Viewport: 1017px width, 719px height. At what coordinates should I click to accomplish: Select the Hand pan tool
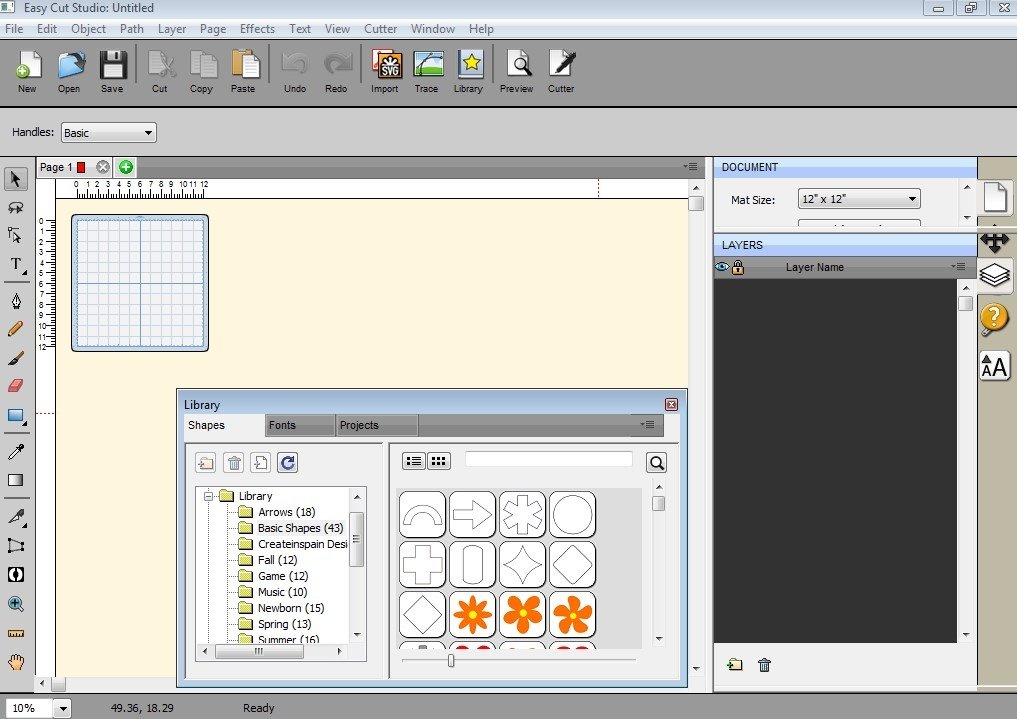[x=16, y=662]
